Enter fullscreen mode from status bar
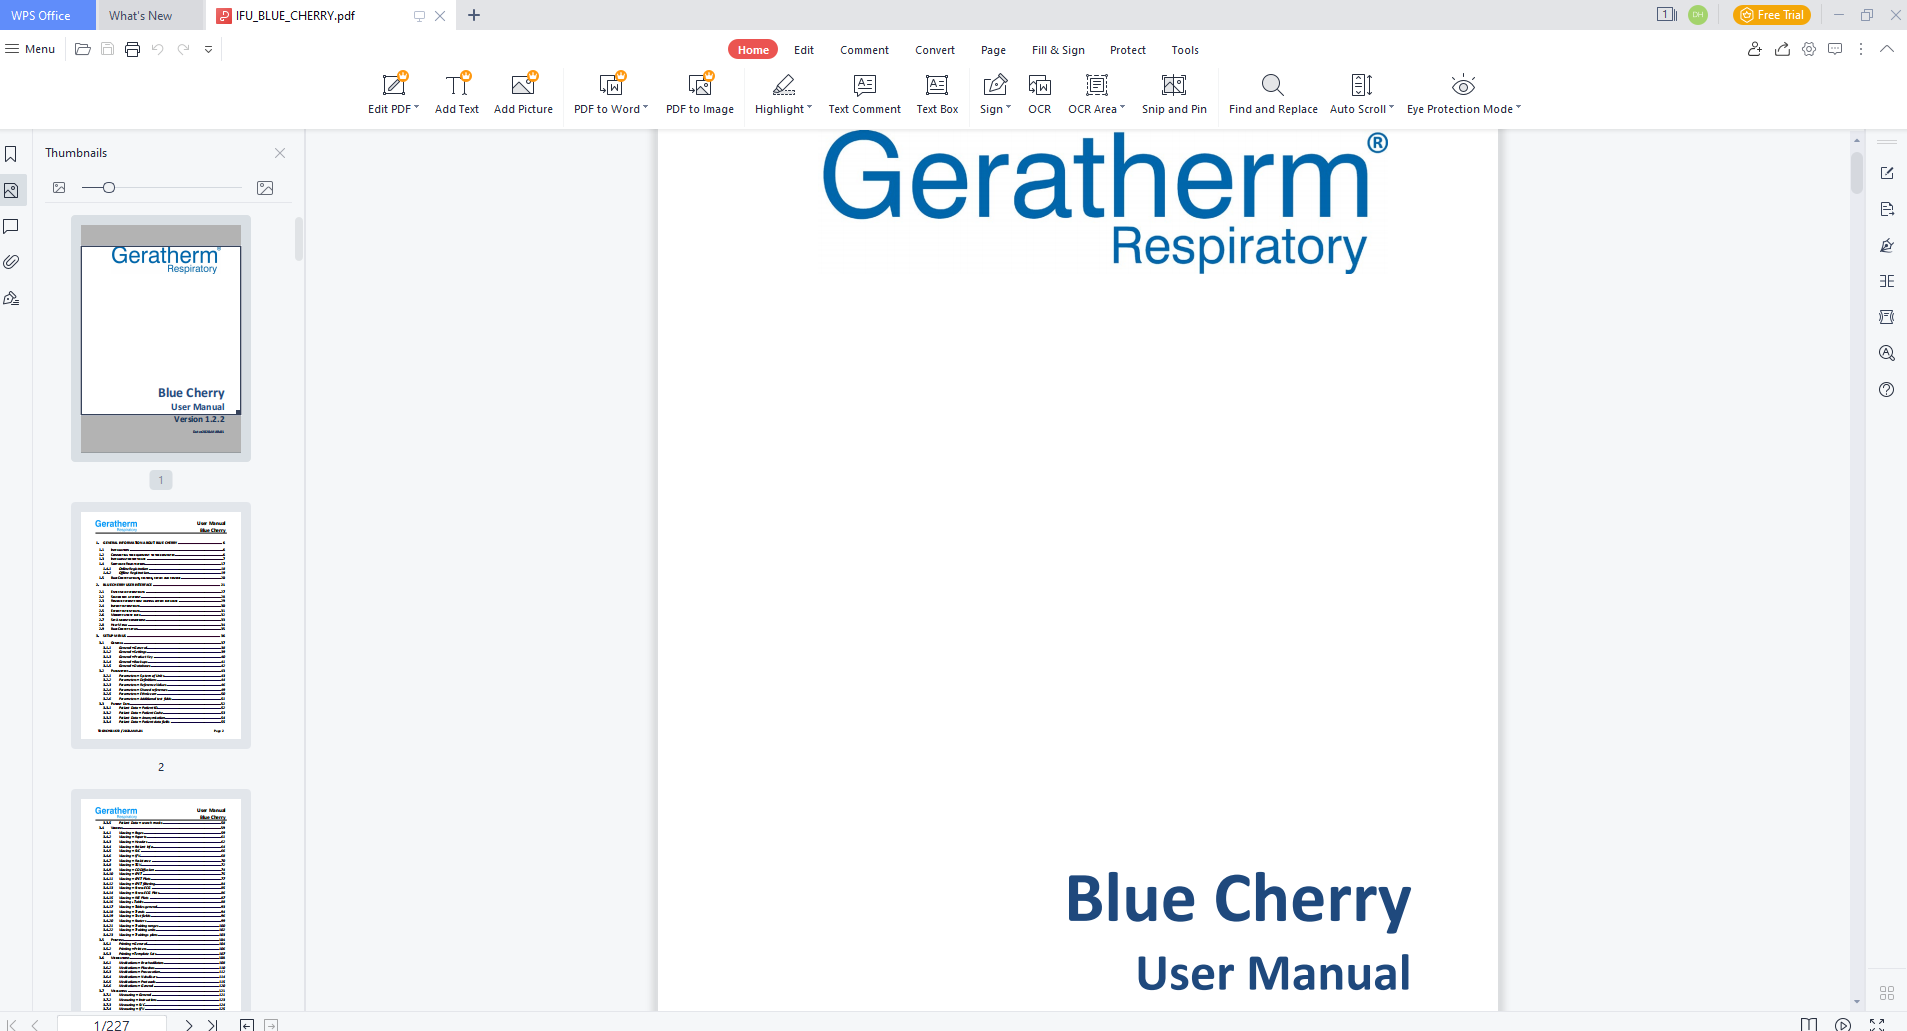 [1877, 1025]
